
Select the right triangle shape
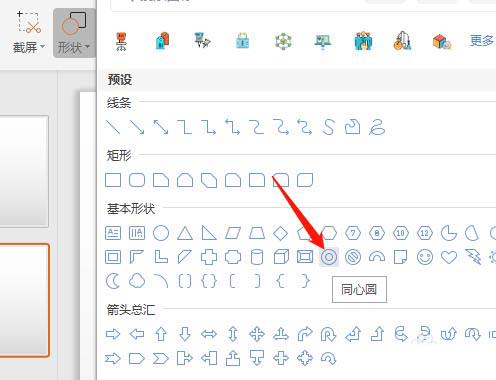(x=209, y=233)
